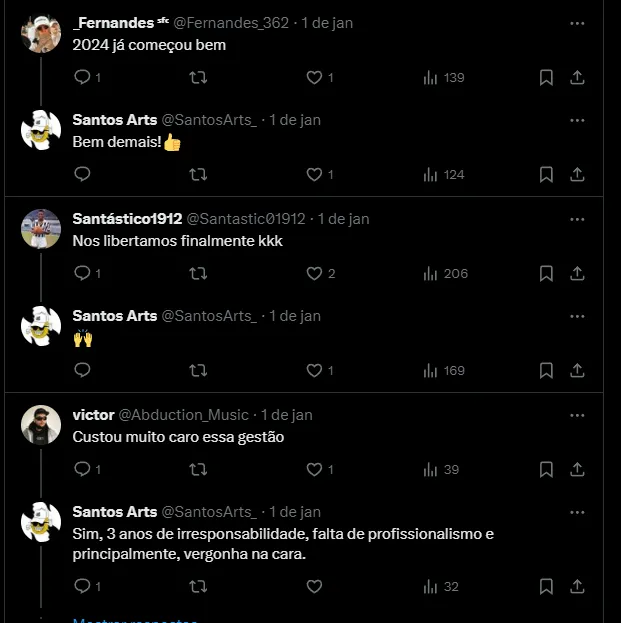Open the @Abduction_Music handle link
Viewport: 621px width, 623px height.
184,414
